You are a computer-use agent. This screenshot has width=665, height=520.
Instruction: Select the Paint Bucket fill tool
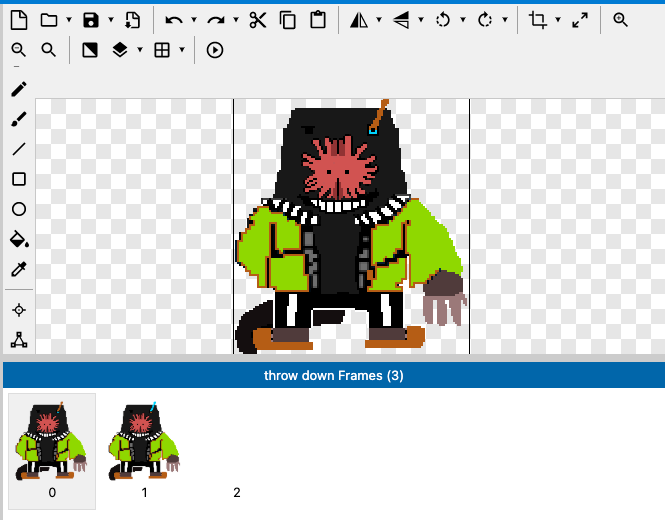pos(19,239)
